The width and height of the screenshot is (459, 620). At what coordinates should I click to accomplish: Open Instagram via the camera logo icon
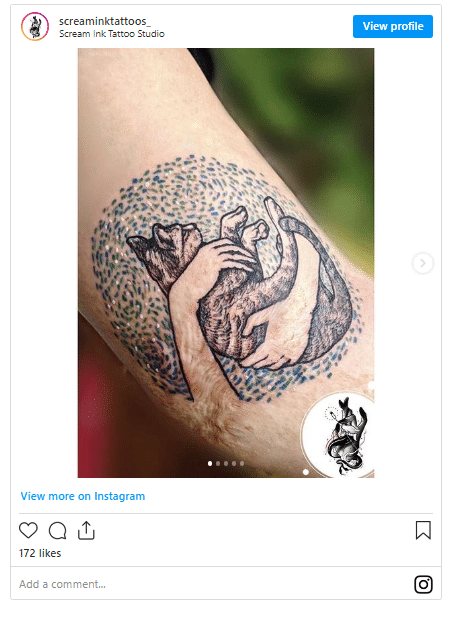click(x=423, y=584)
